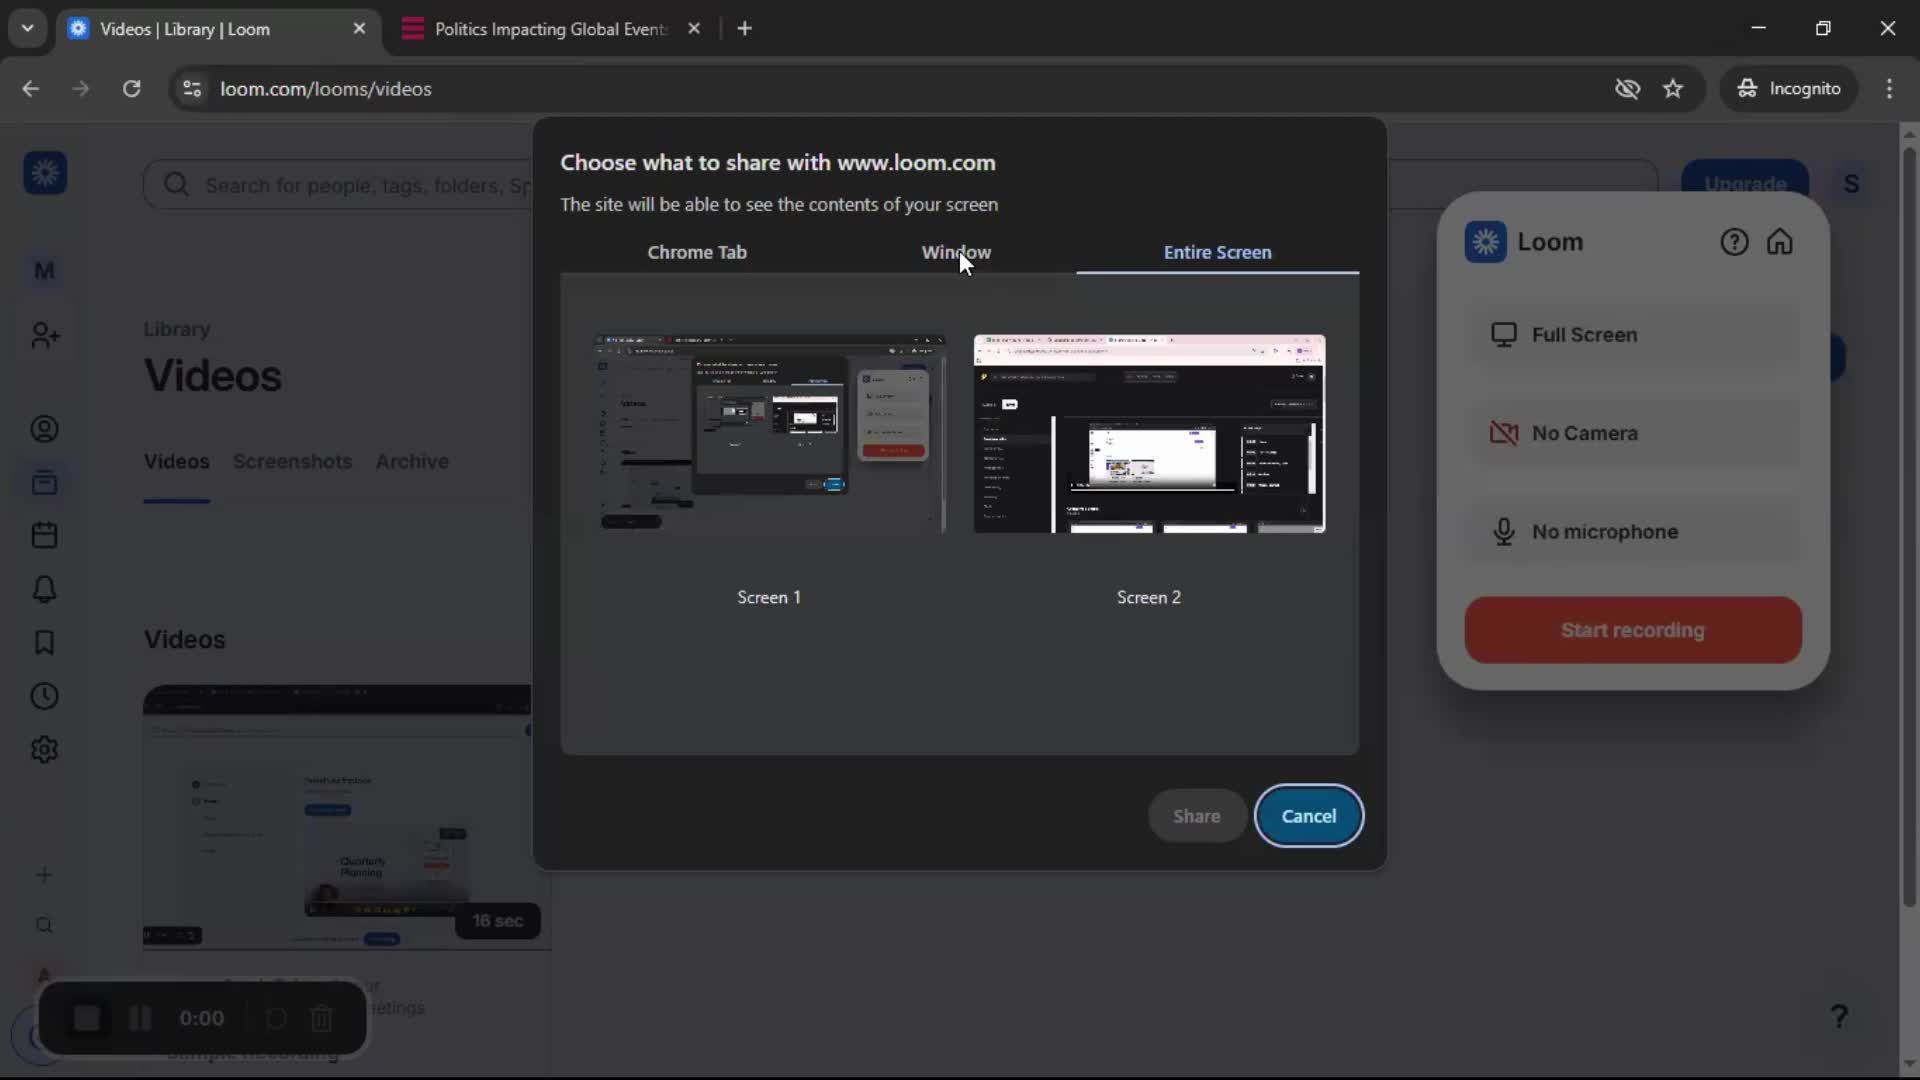This screenshot has height=1080, width=1920.
Task: Click the Start recording button
Action: [x=1632, y=630]
